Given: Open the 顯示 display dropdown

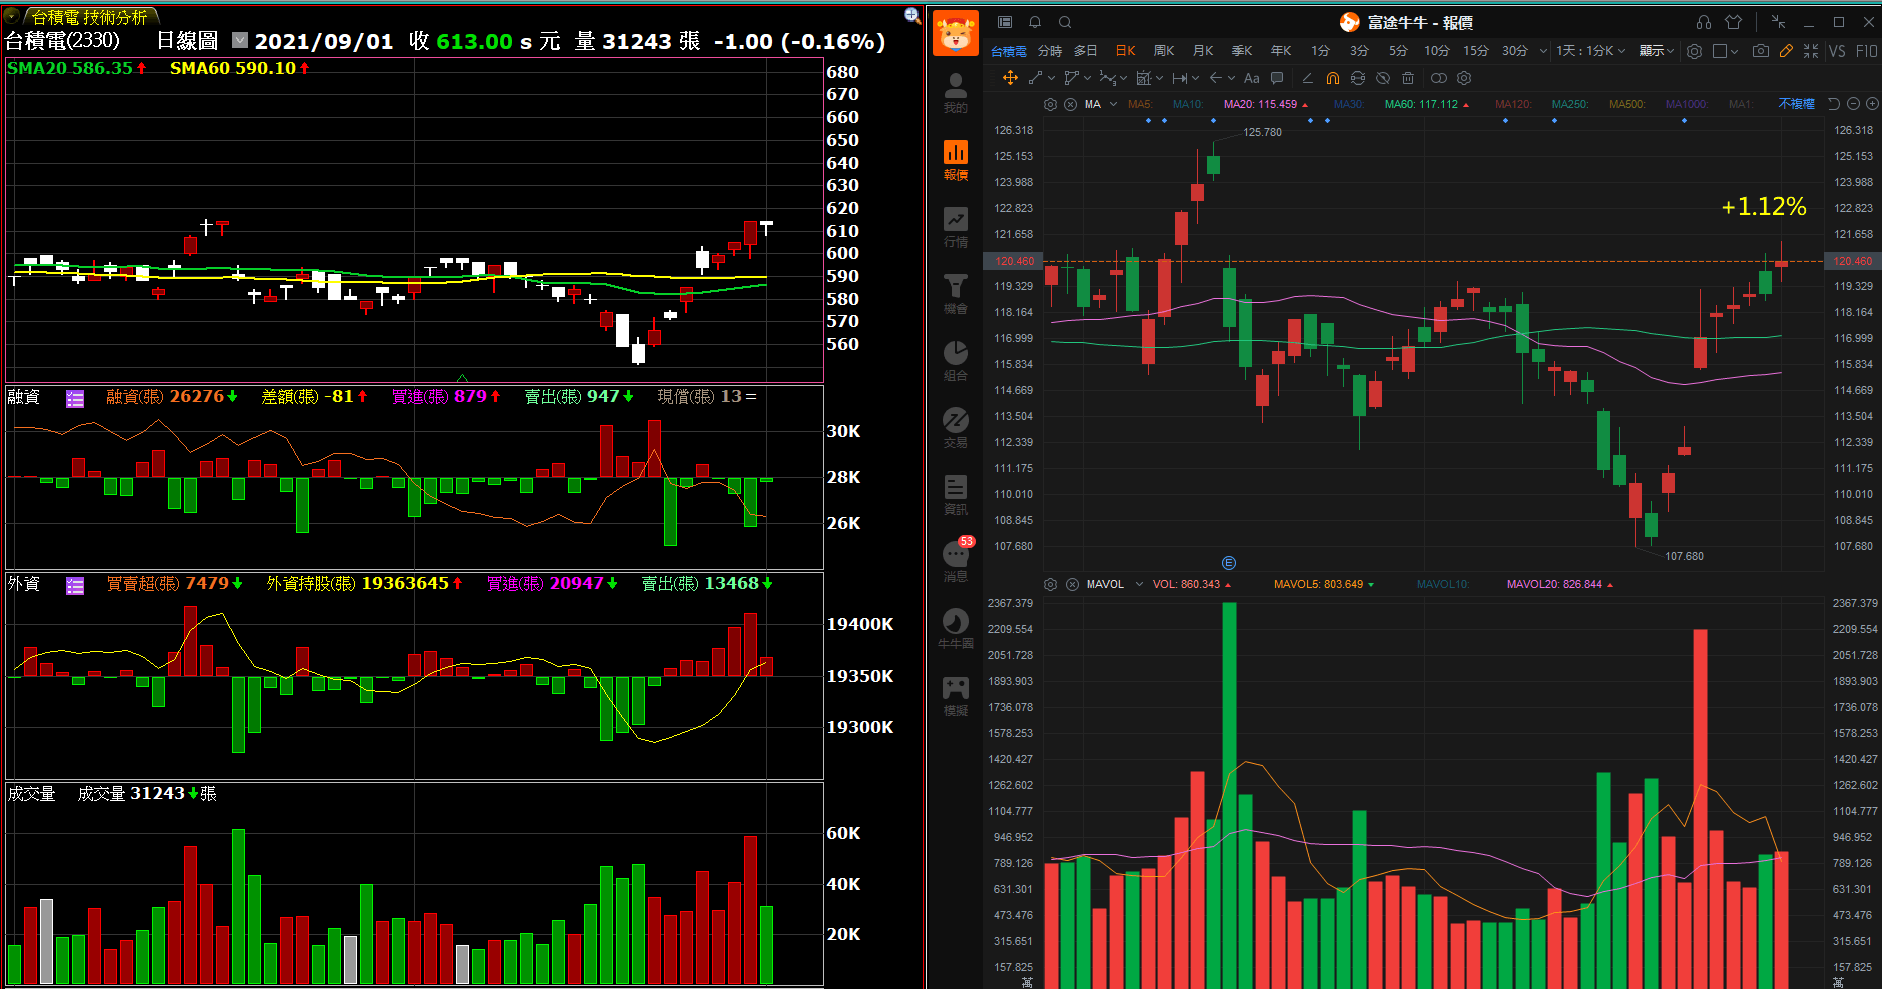Looking at the screenshot, I should coord(1656,51).
